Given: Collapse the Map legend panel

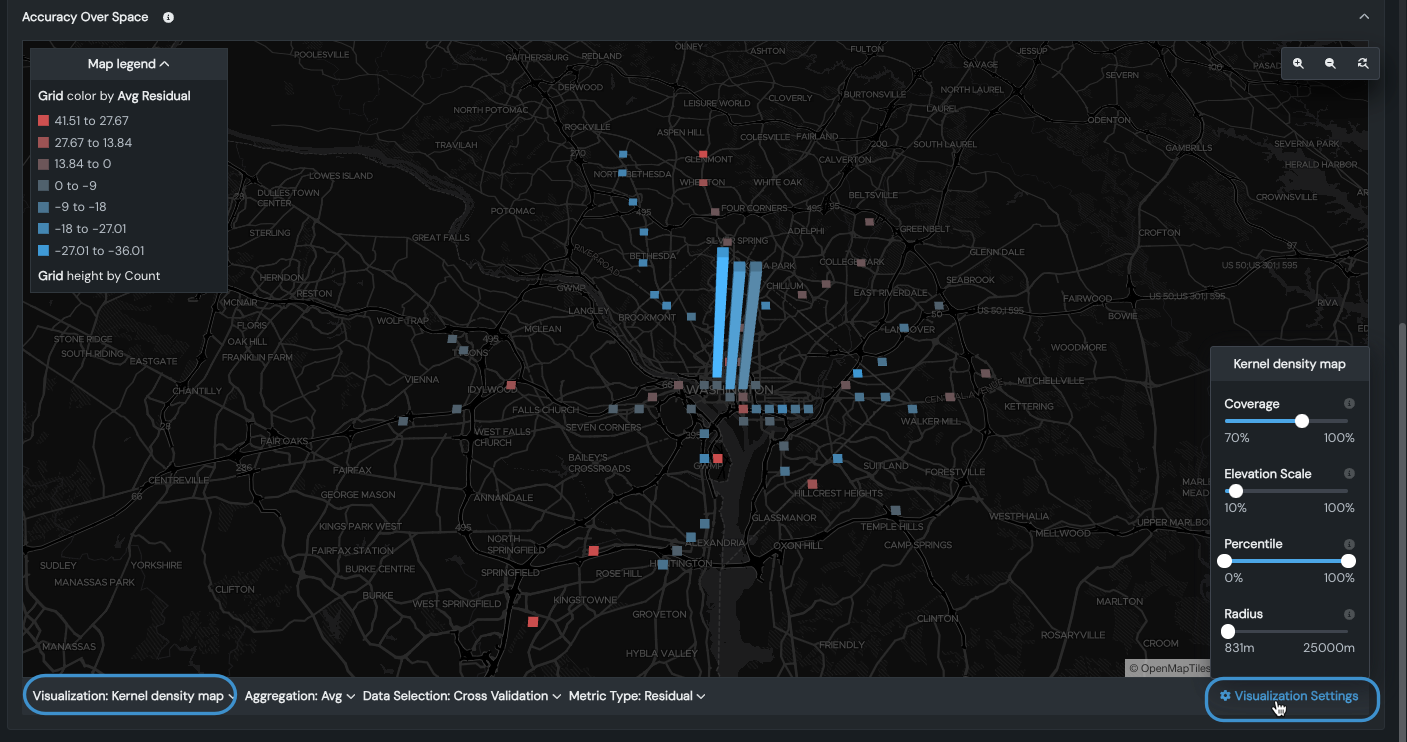Looking at the screenshot, I should click(129, 64).
